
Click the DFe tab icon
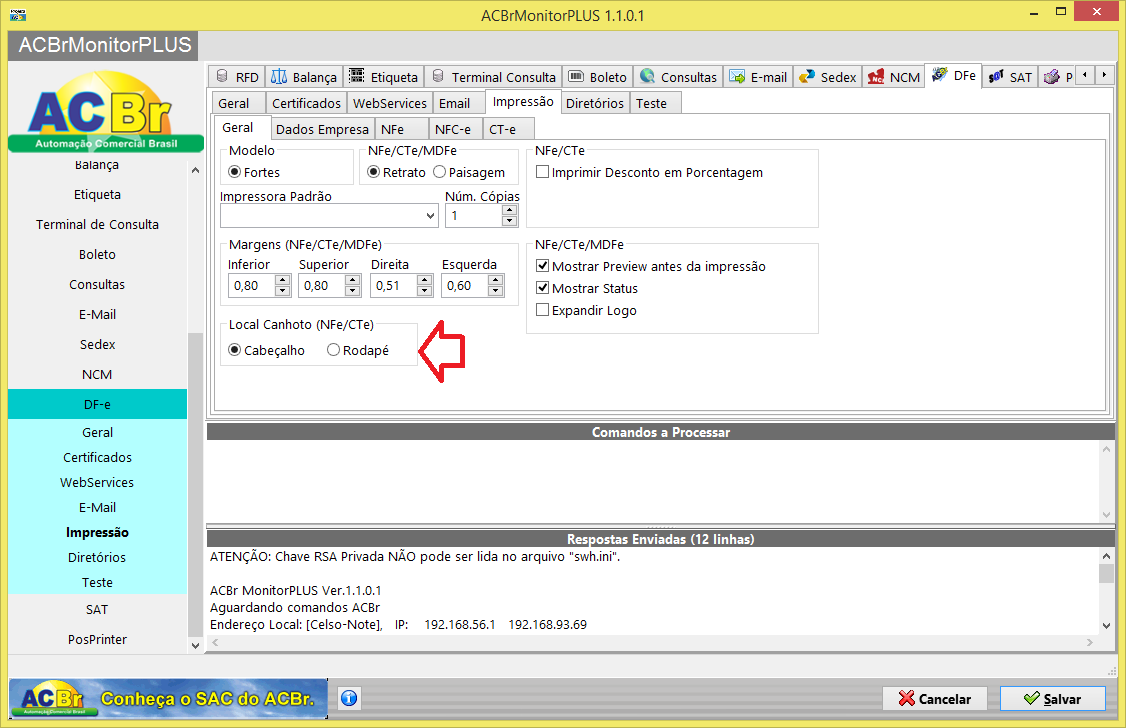coord(940,75)
